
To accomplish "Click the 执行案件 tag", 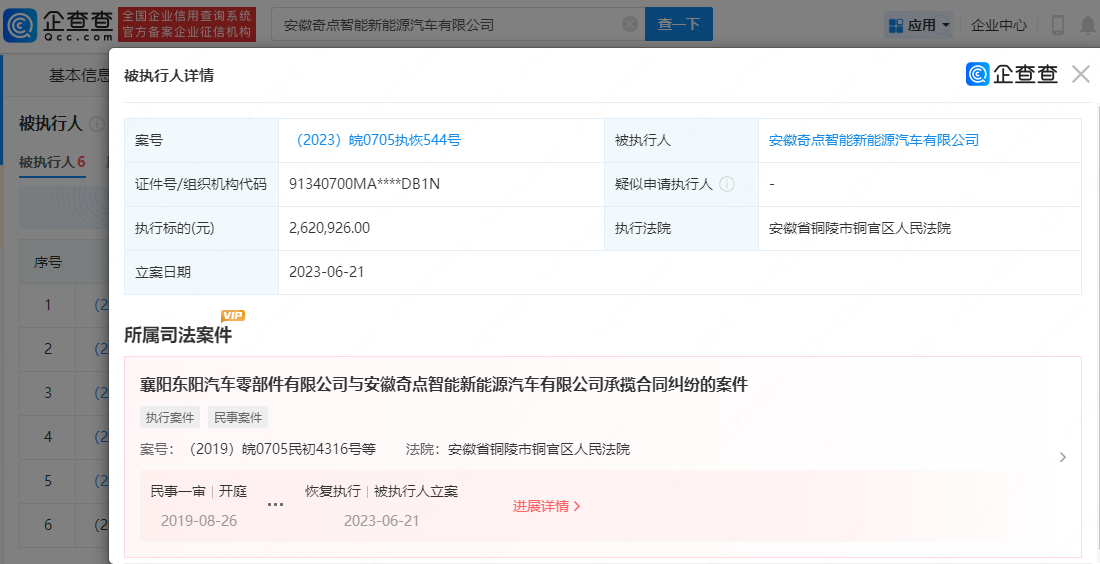I will (x=170, y=417).
